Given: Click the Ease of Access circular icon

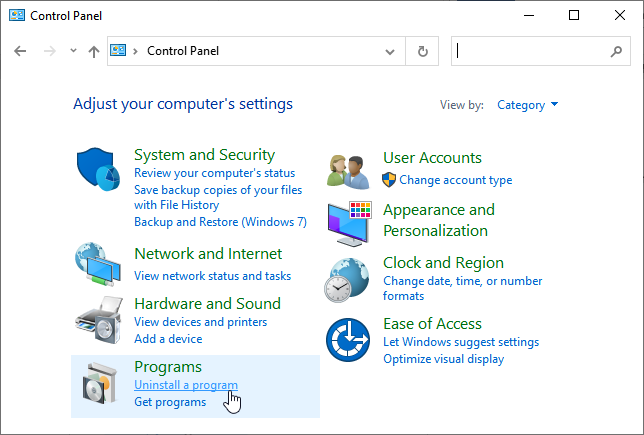Looking at the screenshot, I should coord(348,340).
